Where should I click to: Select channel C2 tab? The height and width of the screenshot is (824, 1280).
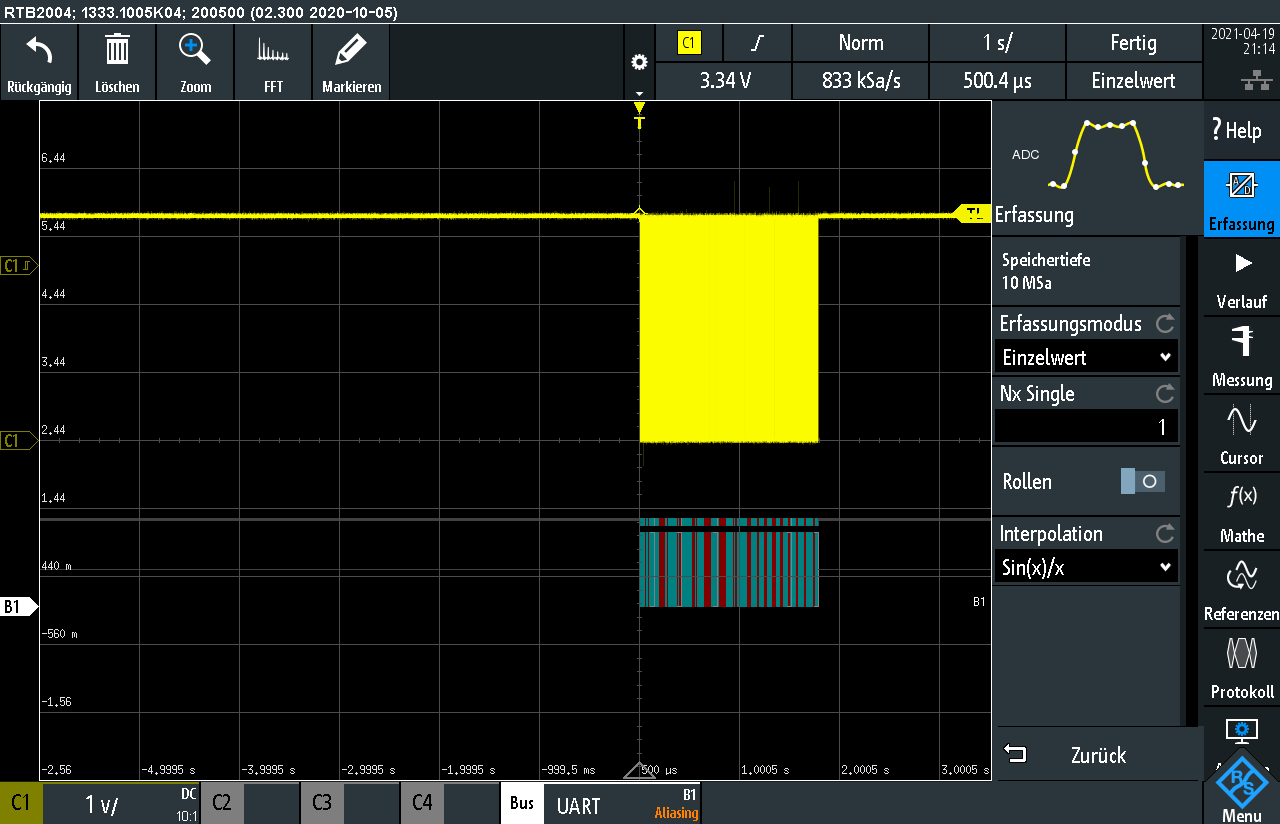click(221, 803)
